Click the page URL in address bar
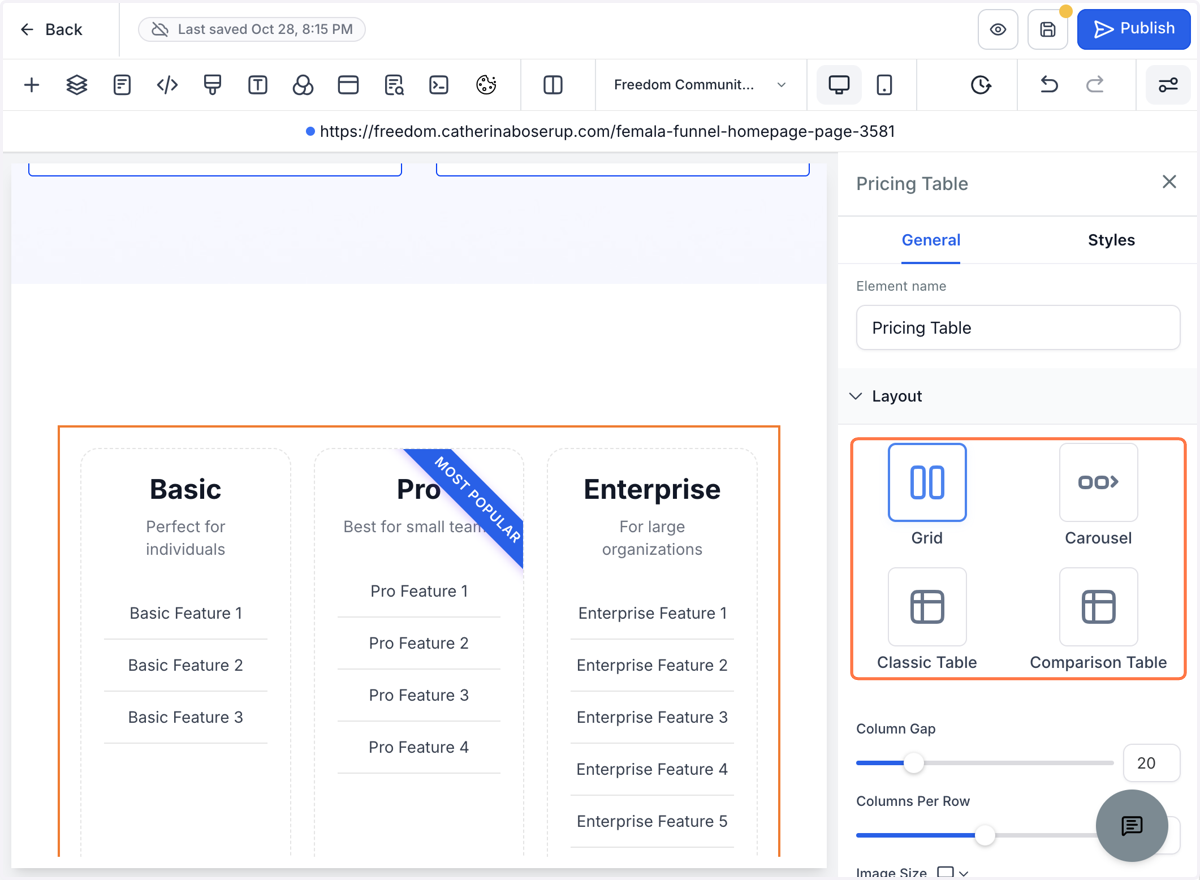This screenshot has height=880, width=1200. click(x=607, y=131)
